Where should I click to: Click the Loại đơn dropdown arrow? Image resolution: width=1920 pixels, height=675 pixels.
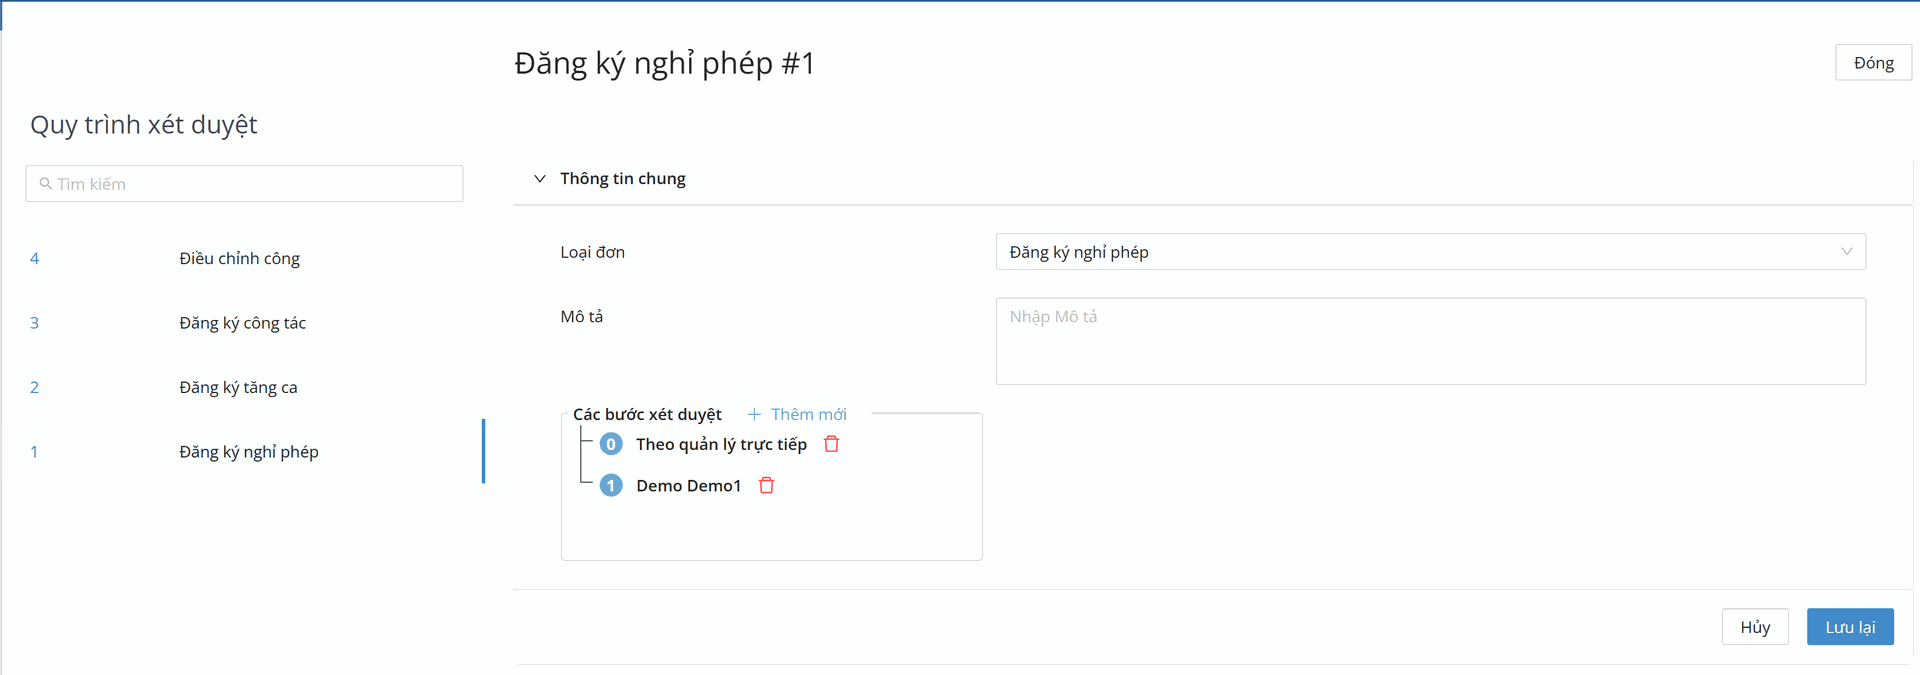pos(1846,252)
